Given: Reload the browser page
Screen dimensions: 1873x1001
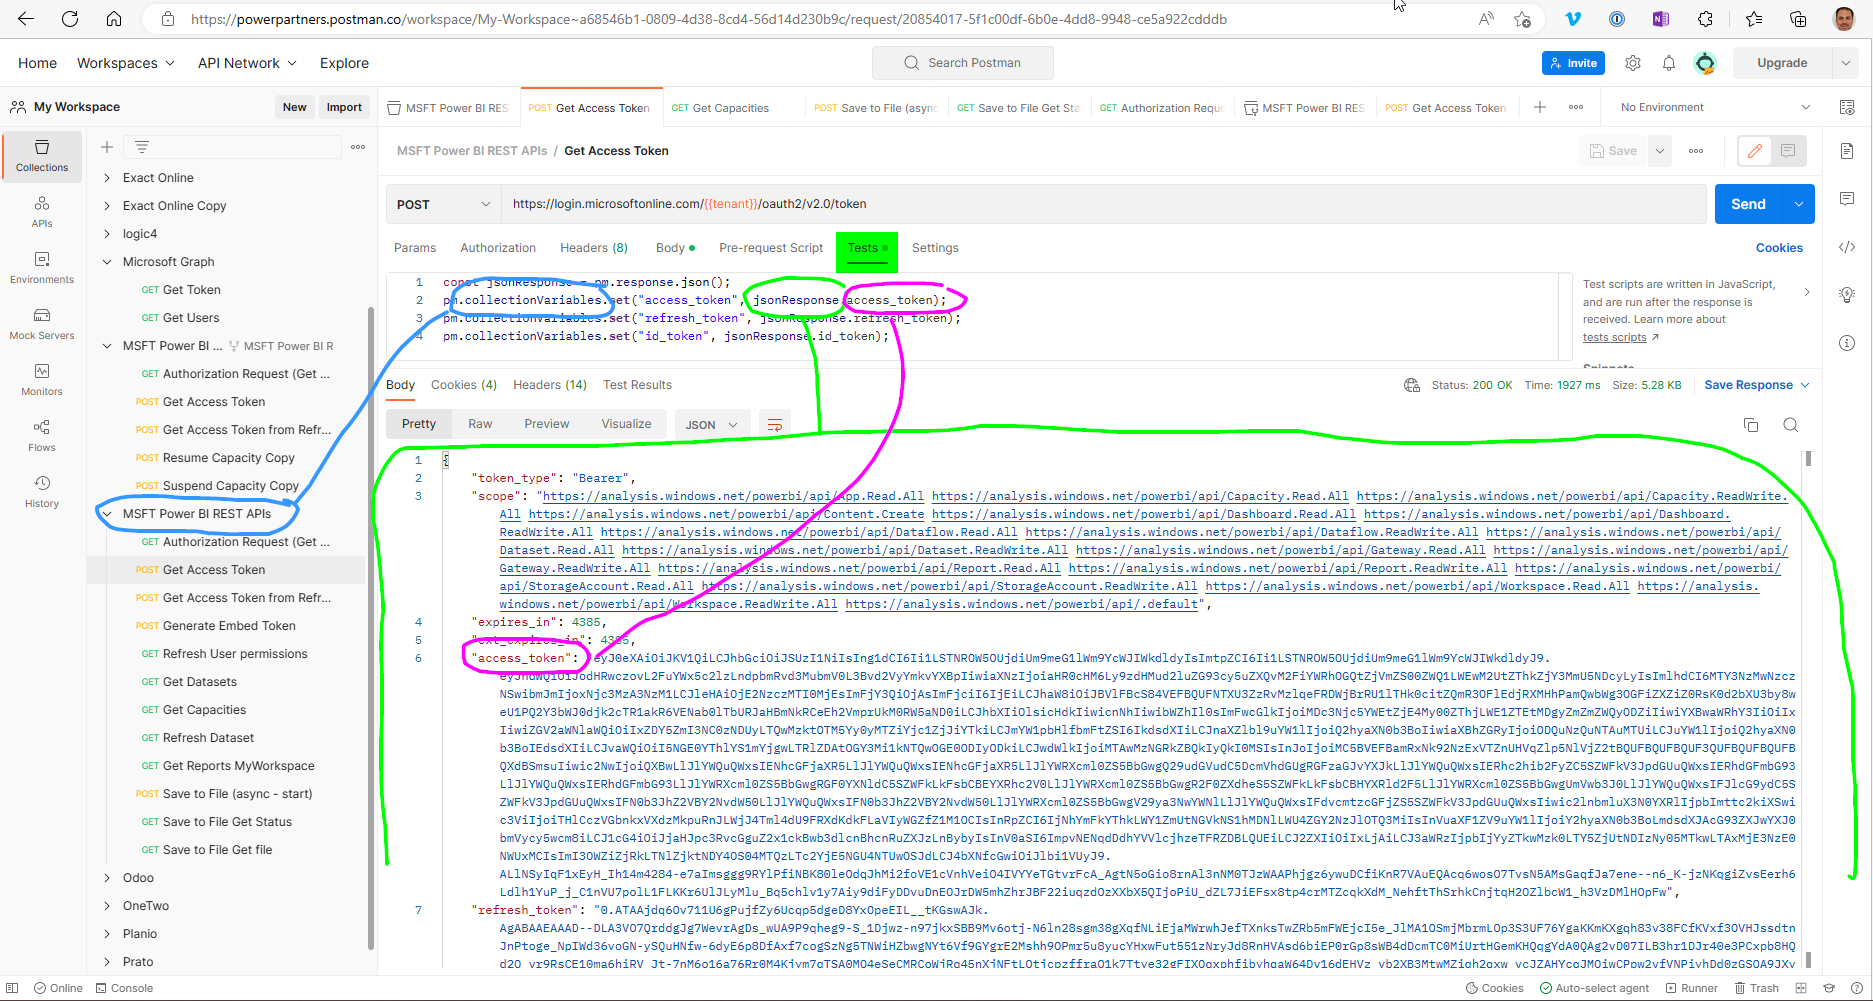Looking at the screenshot, I should [x=70, y=19].
